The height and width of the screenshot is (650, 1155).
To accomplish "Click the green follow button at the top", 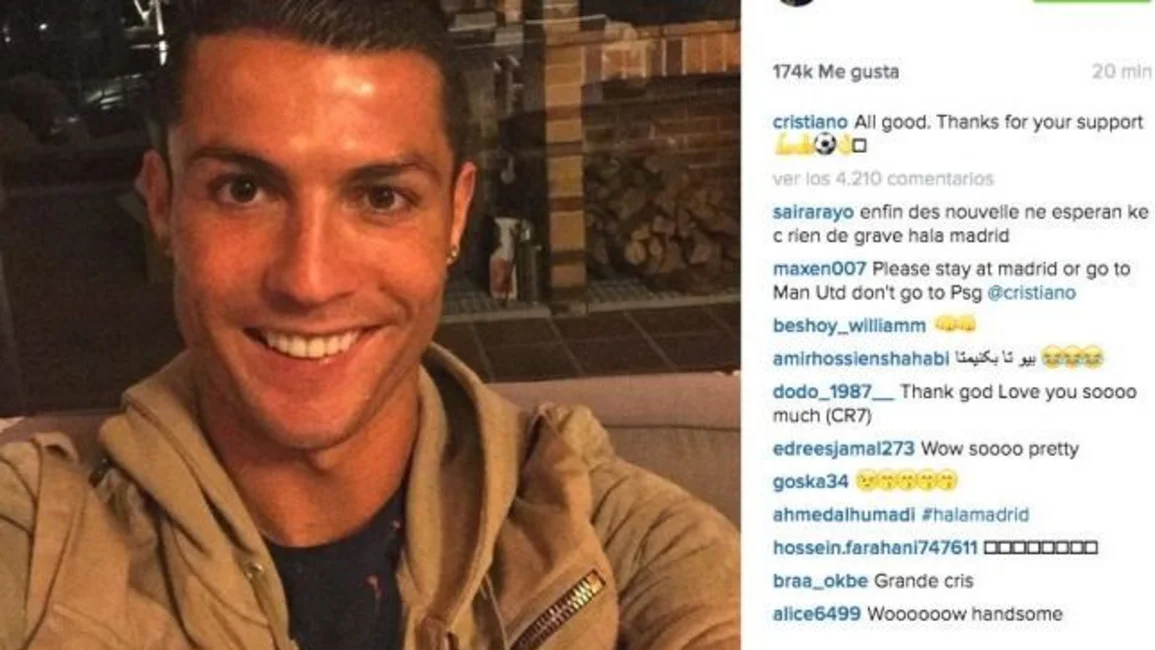I will pyautogui.click(x=1092, y=1).
